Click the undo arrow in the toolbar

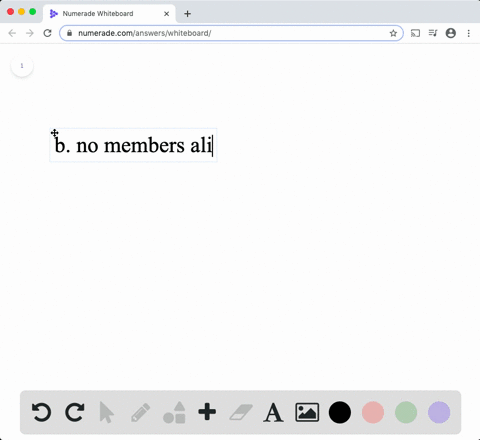pyautogui.click(x=41, y=412)
